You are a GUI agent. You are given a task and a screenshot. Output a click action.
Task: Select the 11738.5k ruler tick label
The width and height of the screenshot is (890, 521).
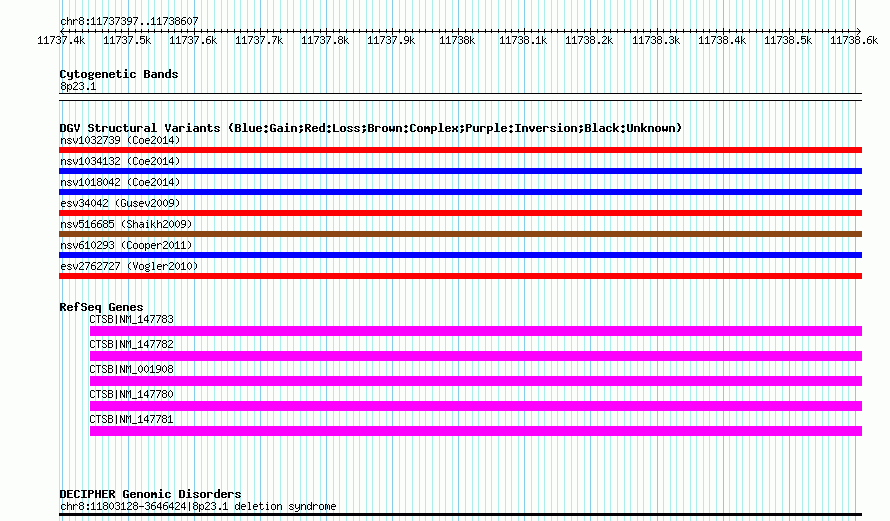tap(788, 41)
